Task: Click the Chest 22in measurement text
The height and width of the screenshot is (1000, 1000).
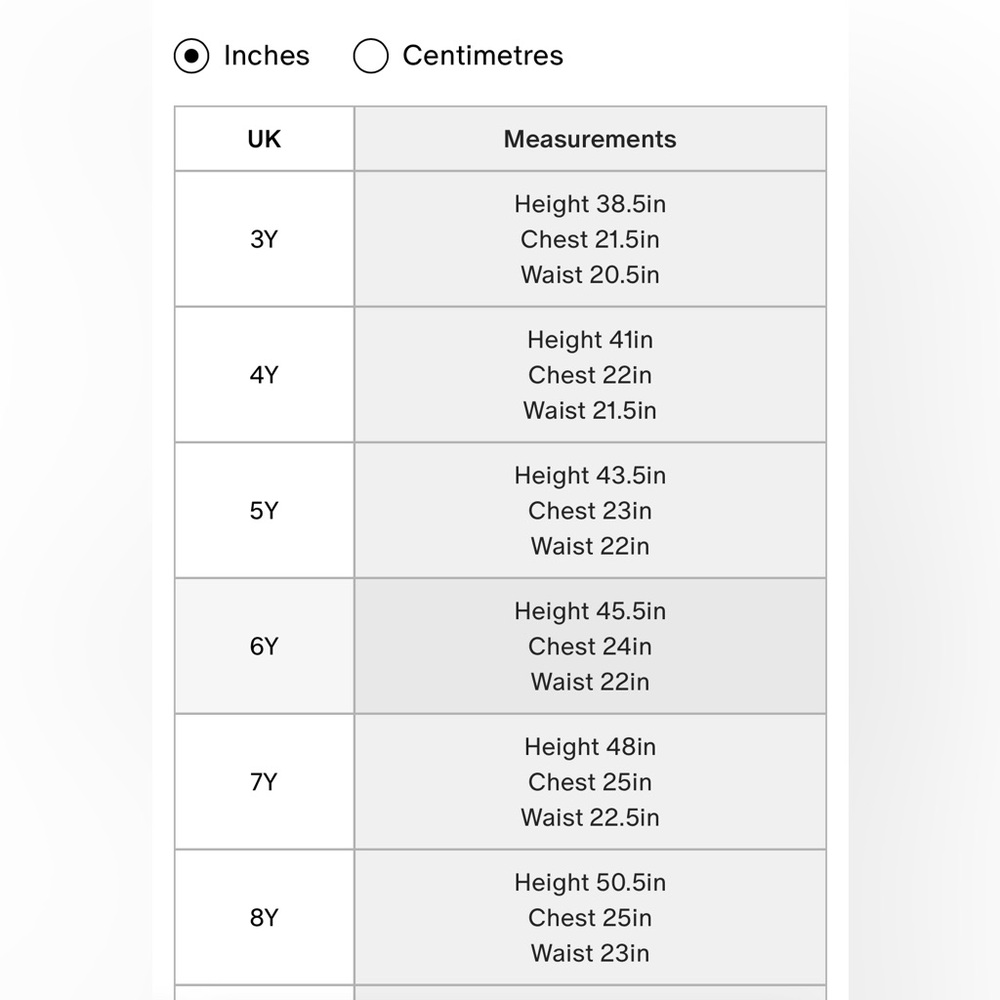Action: tap(590, 375)
